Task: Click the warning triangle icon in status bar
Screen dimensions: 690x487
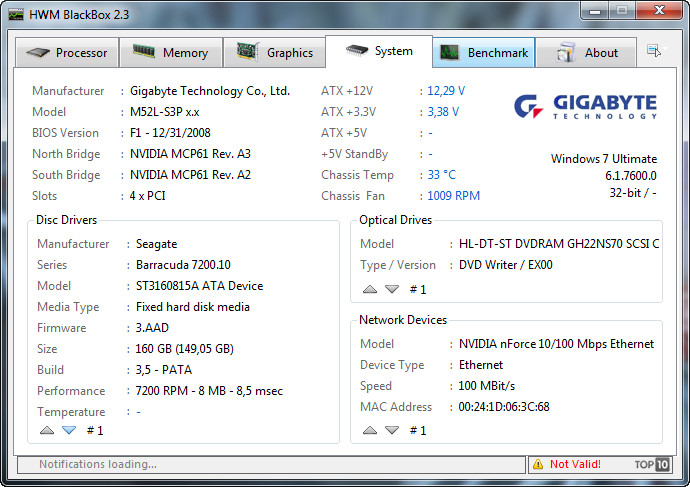Action: (x=538, y=464)
